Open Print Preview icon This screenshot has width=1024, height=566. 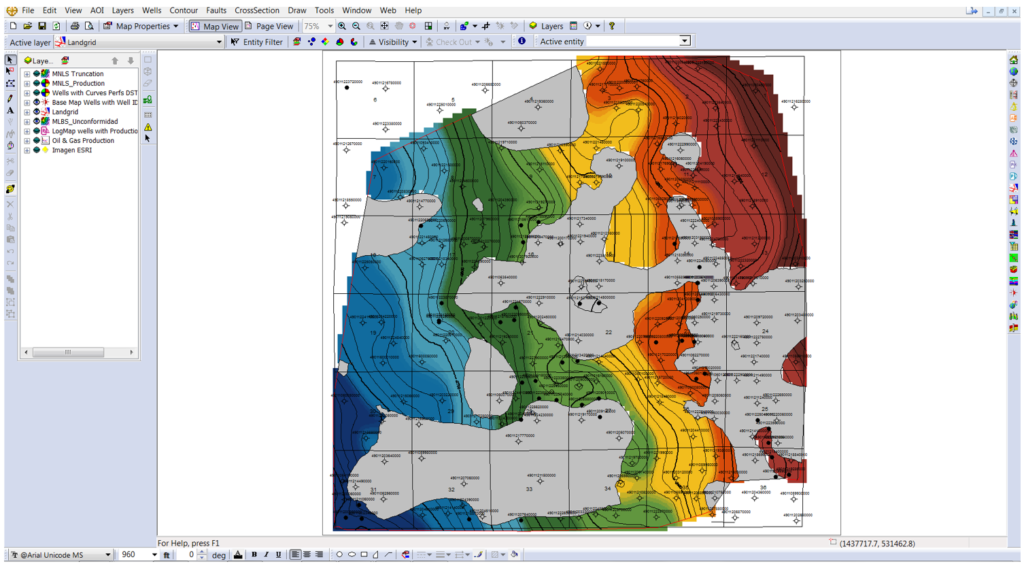click(89, 26)
